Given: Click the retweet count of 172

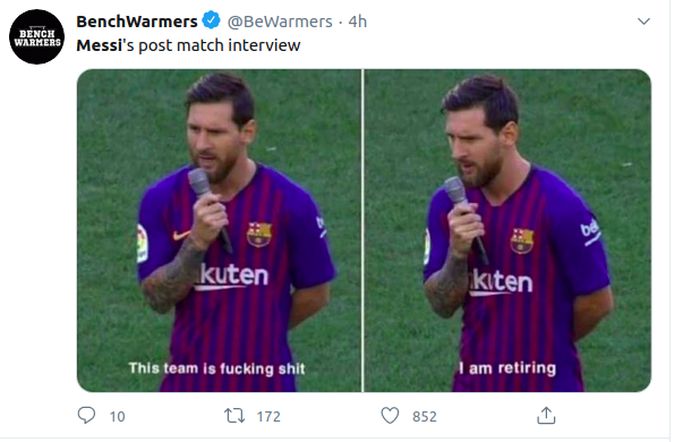Looking at the screenshot, I should [268, 416].
